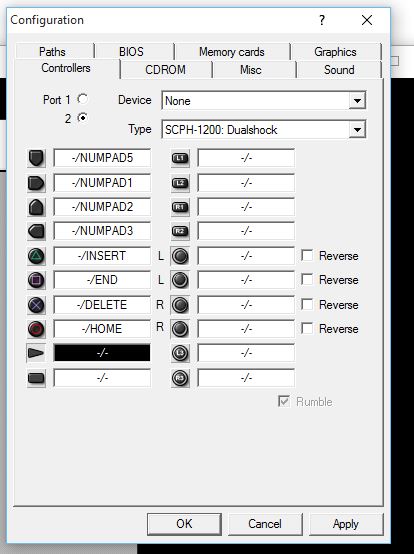Click the L1 binding field
The height and width of the screenshot is (554, 414).
pyautogui.click(x=246, y=158)
